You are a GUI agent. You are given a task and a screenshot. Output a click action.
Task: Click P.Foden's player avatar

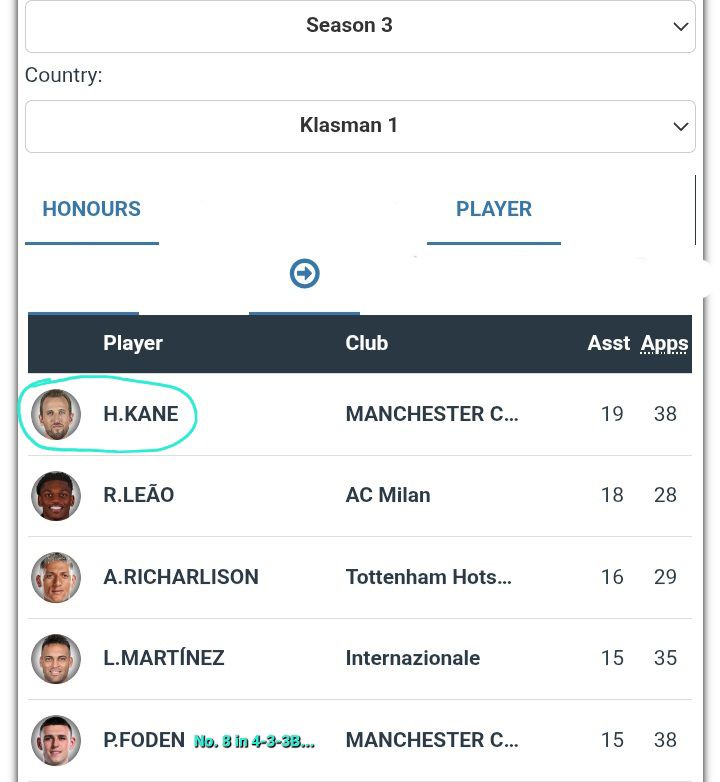pos(56,740)
